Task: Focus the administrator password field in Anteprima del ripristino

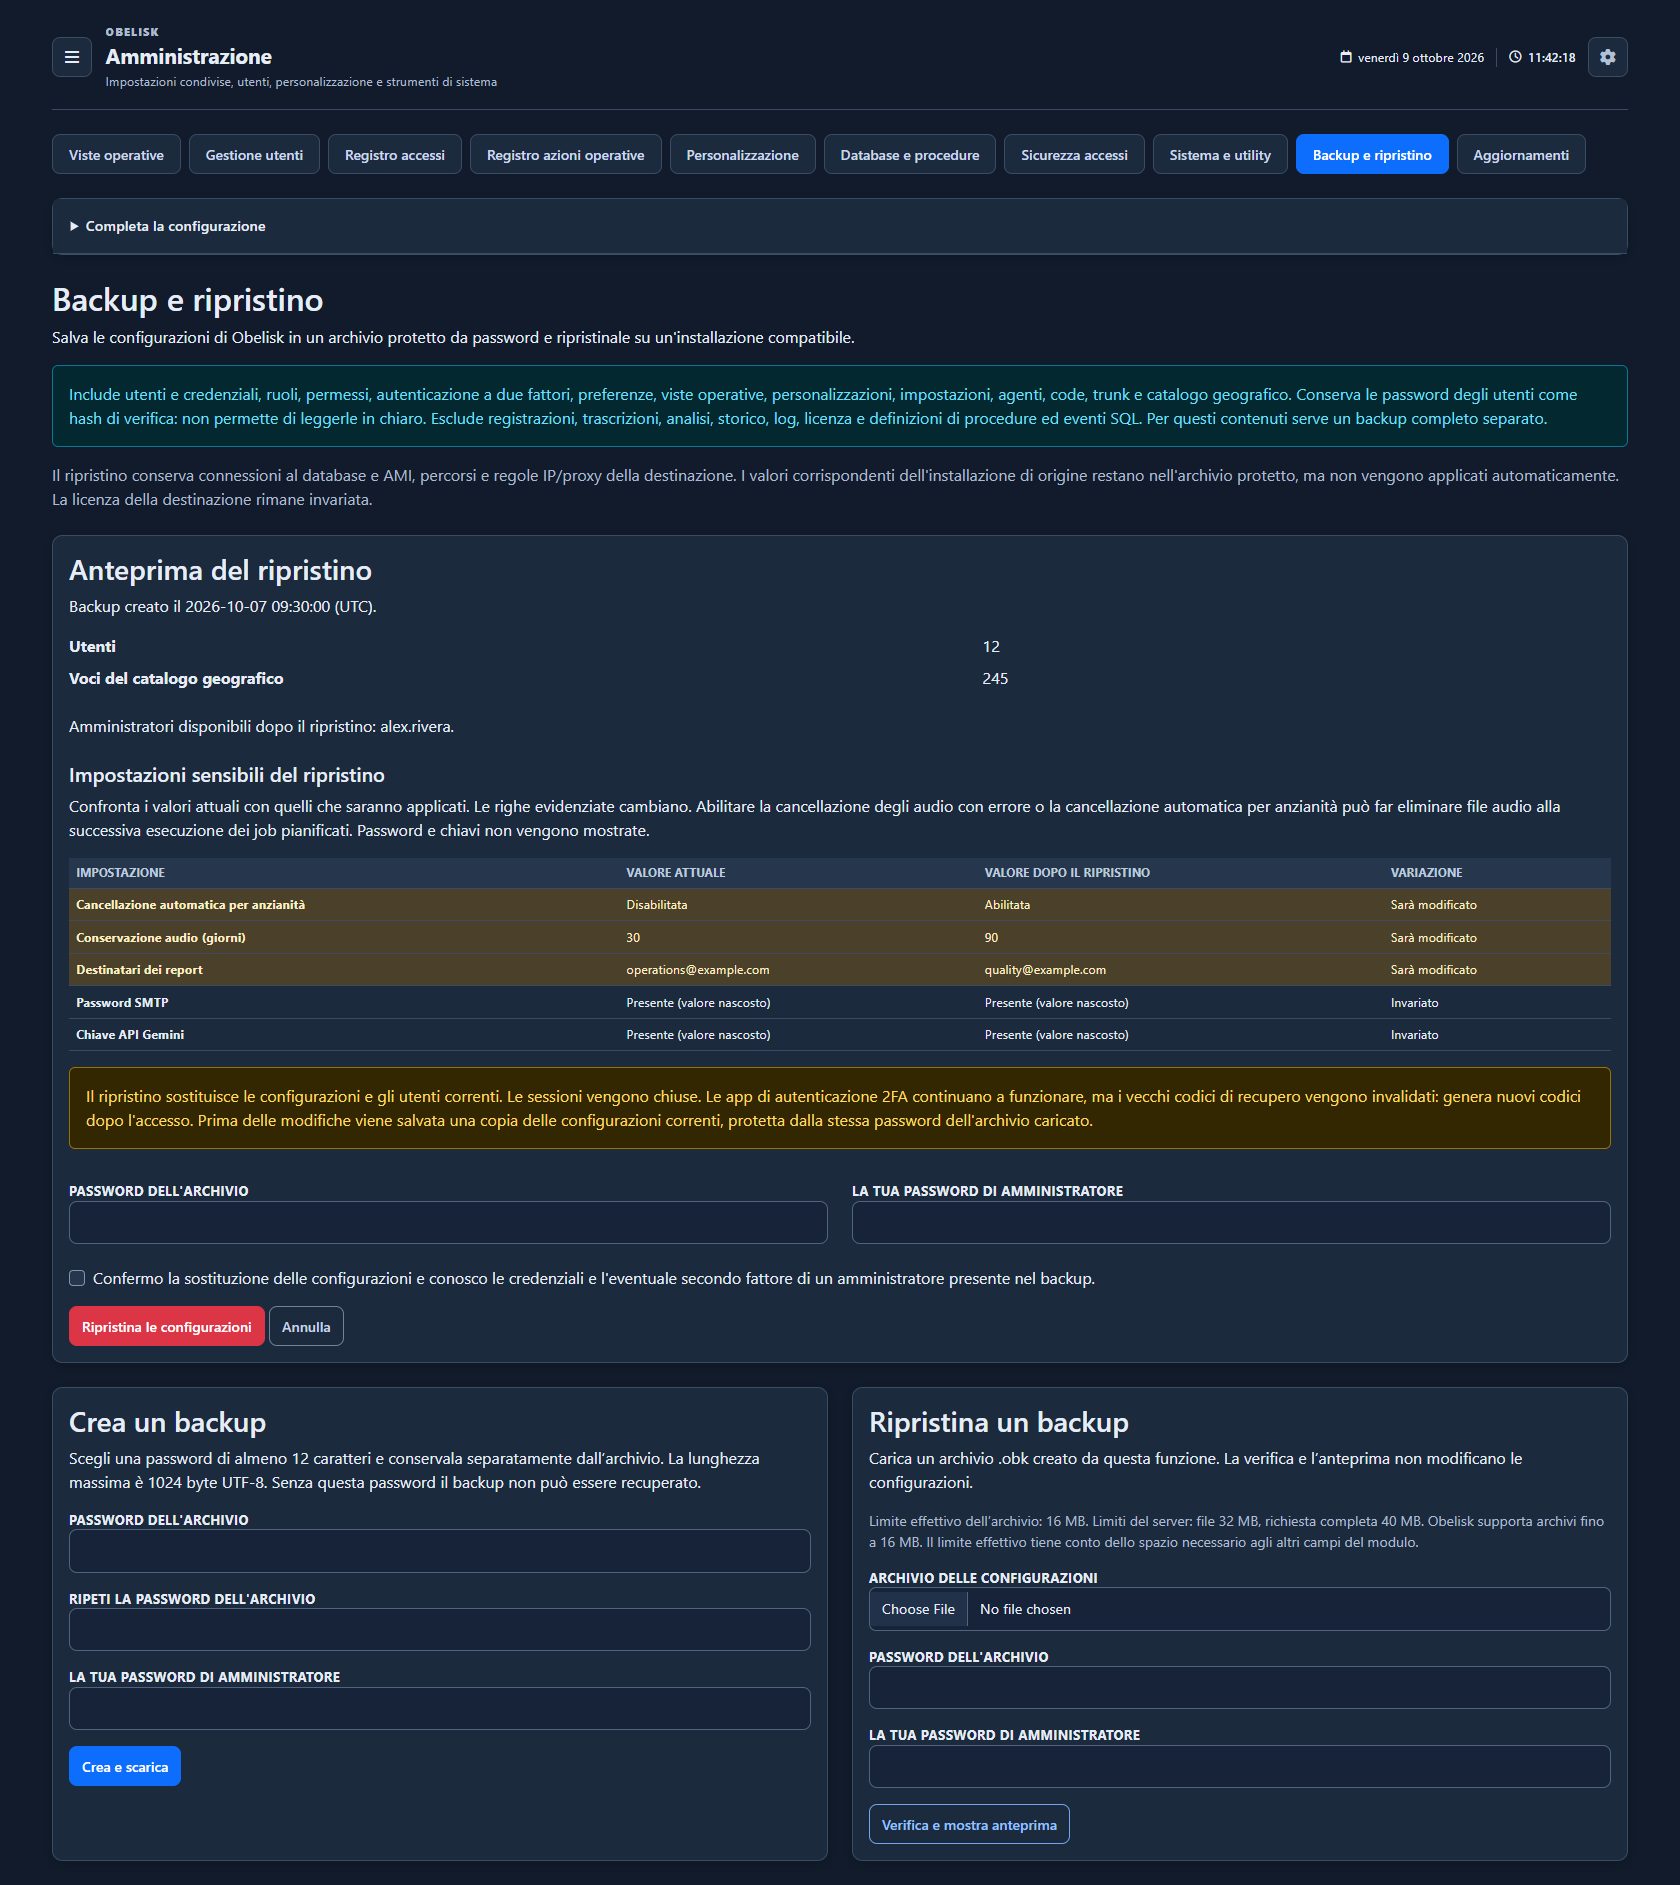Action: 1231,1222
